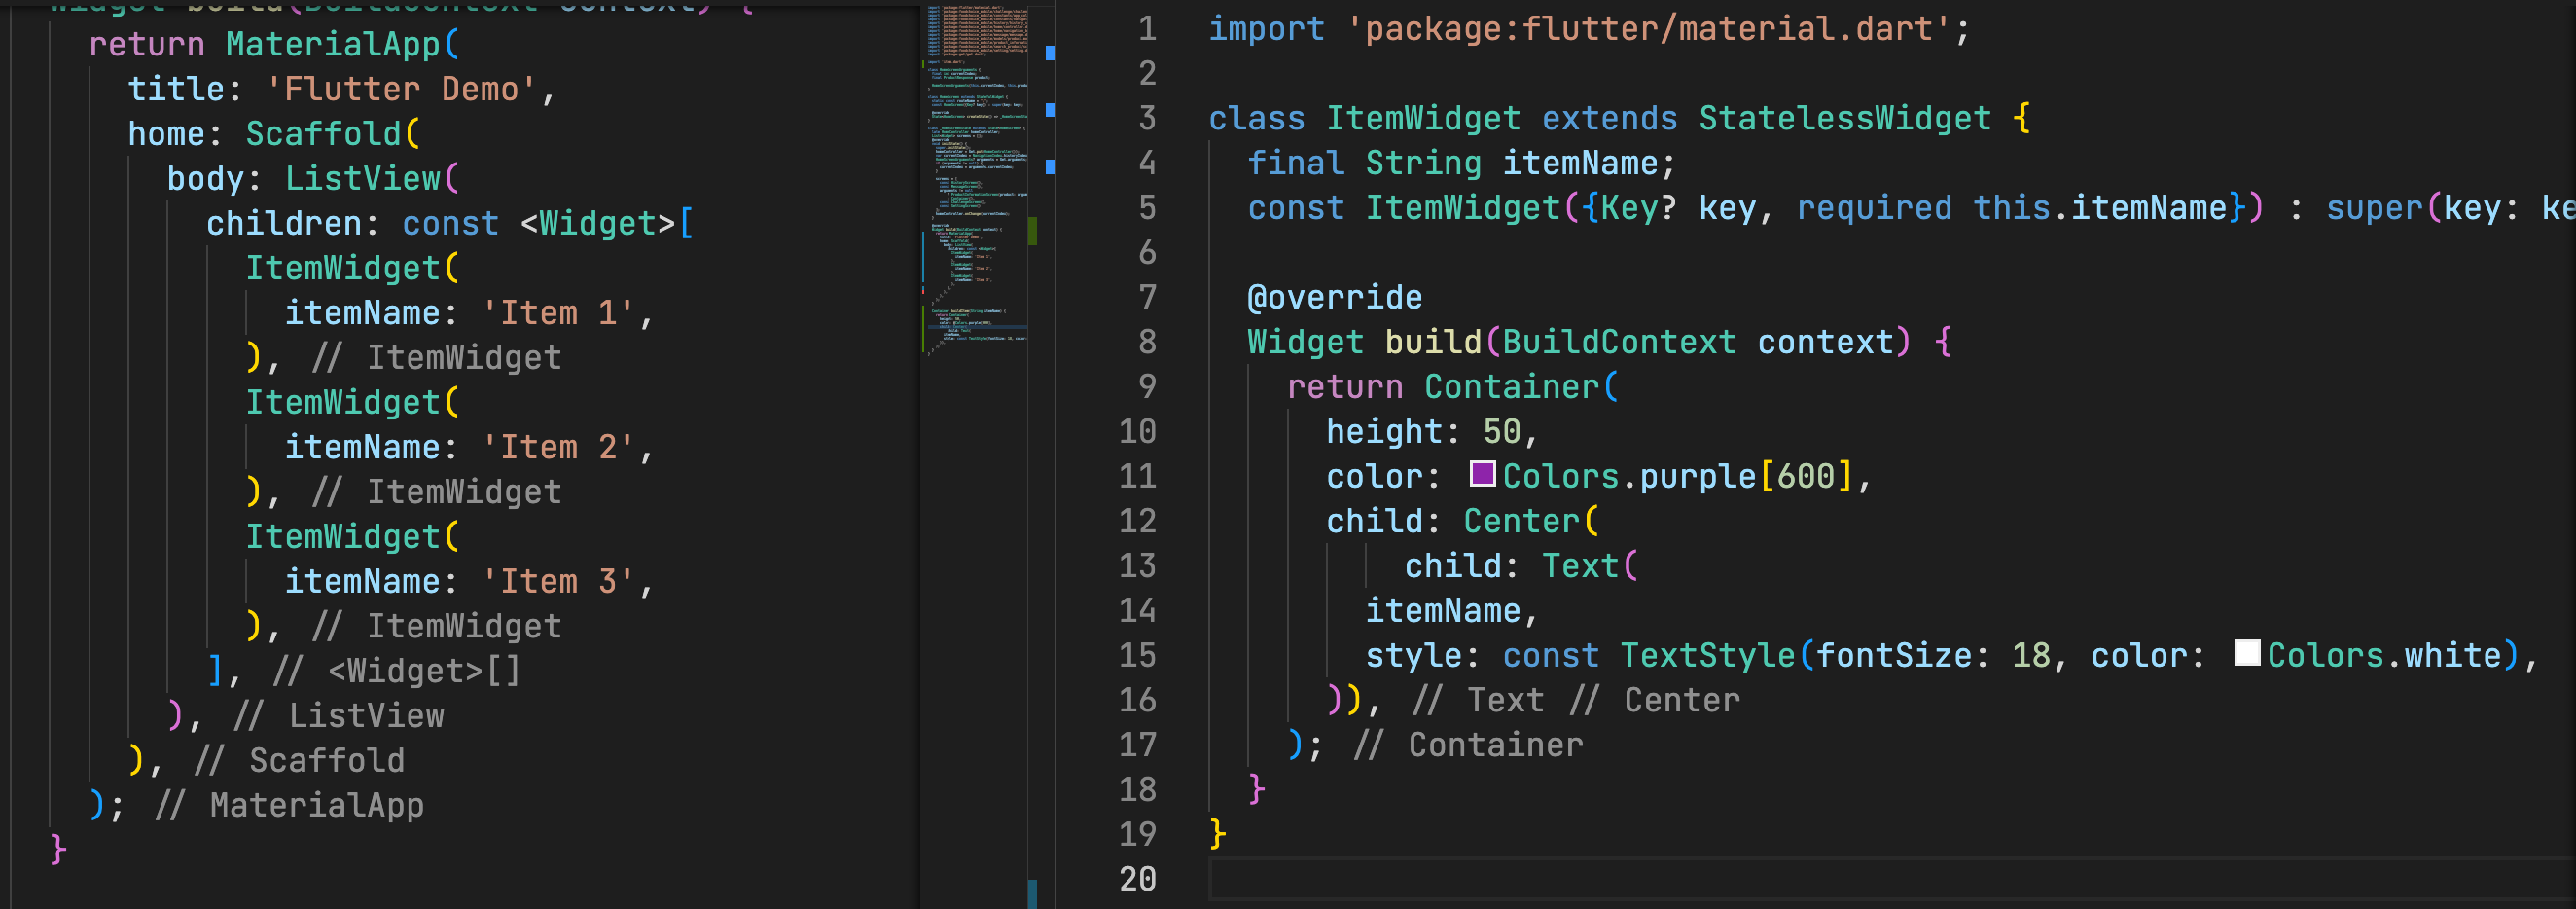Select line number 1 in the gutter
This screenshot has width=2576, height=909.
click(1147, 29)
